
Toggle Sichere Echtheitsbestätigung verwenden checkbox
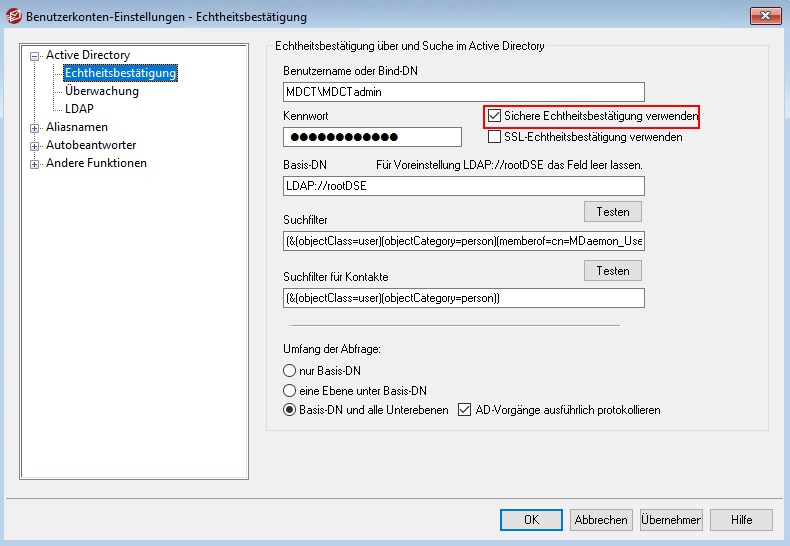[495, 117]
